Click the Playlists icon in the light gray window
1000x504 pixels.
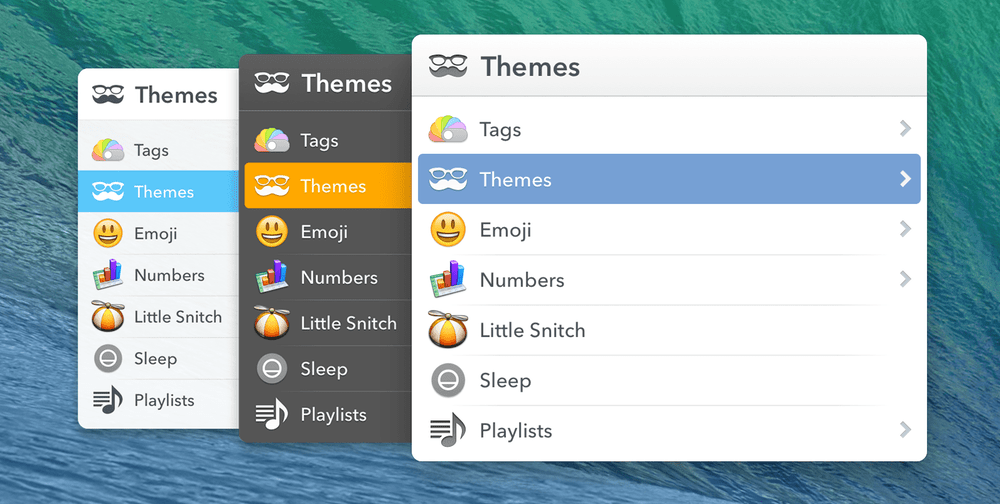pos(108,400)
